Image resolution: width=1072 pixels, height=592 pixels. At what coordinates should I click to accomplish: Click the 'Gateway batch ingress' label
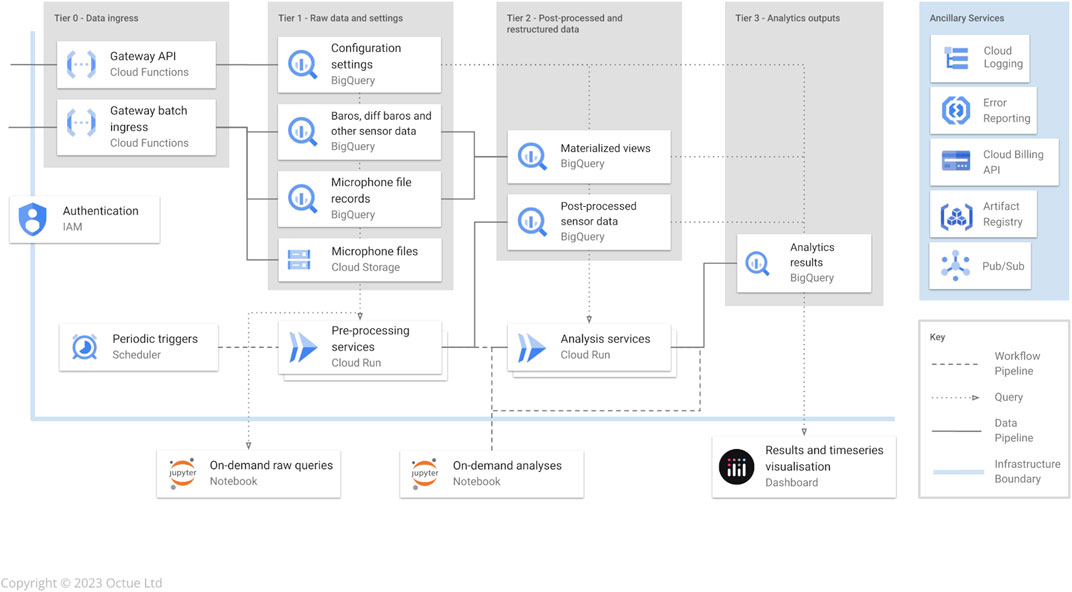click(148, 119)
